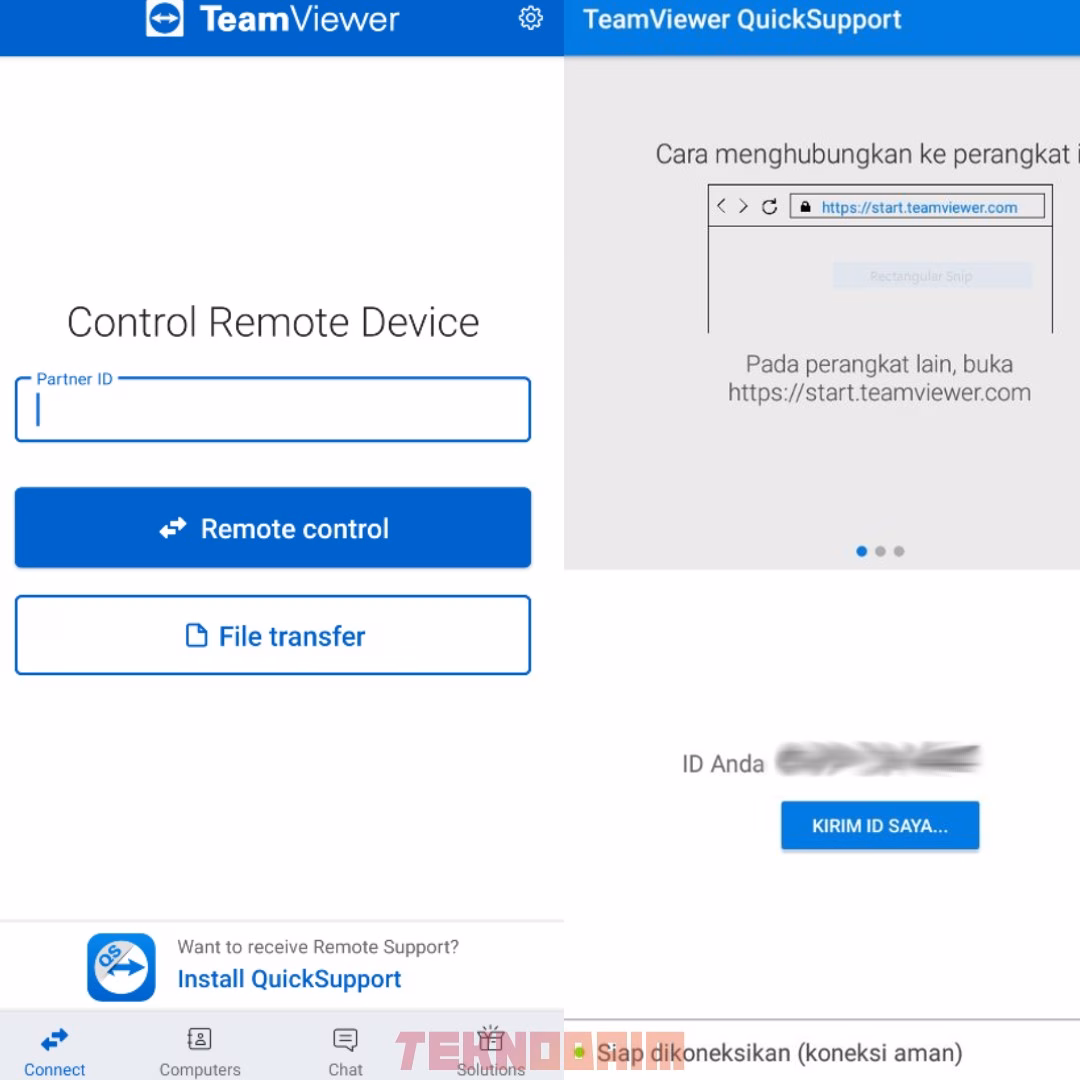
Task: Click the Siap dikoneksikan status text
Action: (779, 1052)
